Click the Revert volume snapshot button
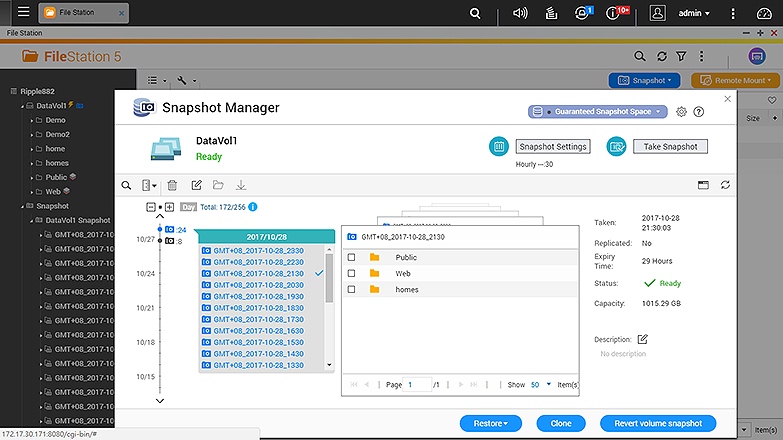Screen dimensions: 783x440 658,423
